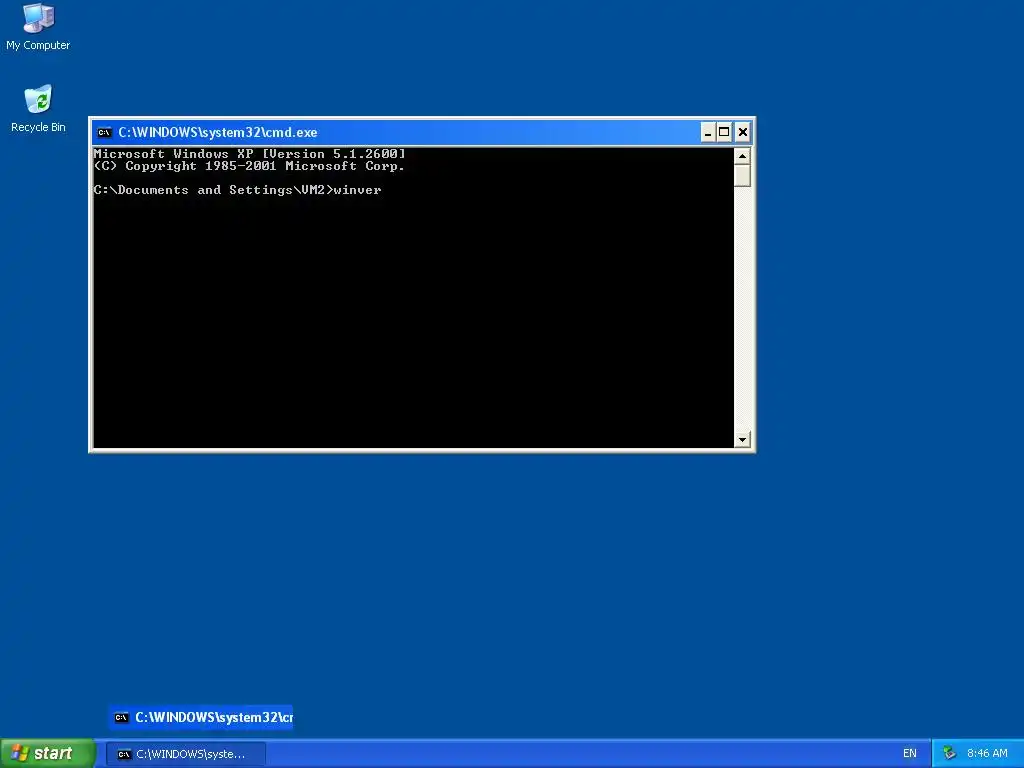Click the cmd.exe window title text
Viewport: 1024px width, 768px height.
coord(217,133)
